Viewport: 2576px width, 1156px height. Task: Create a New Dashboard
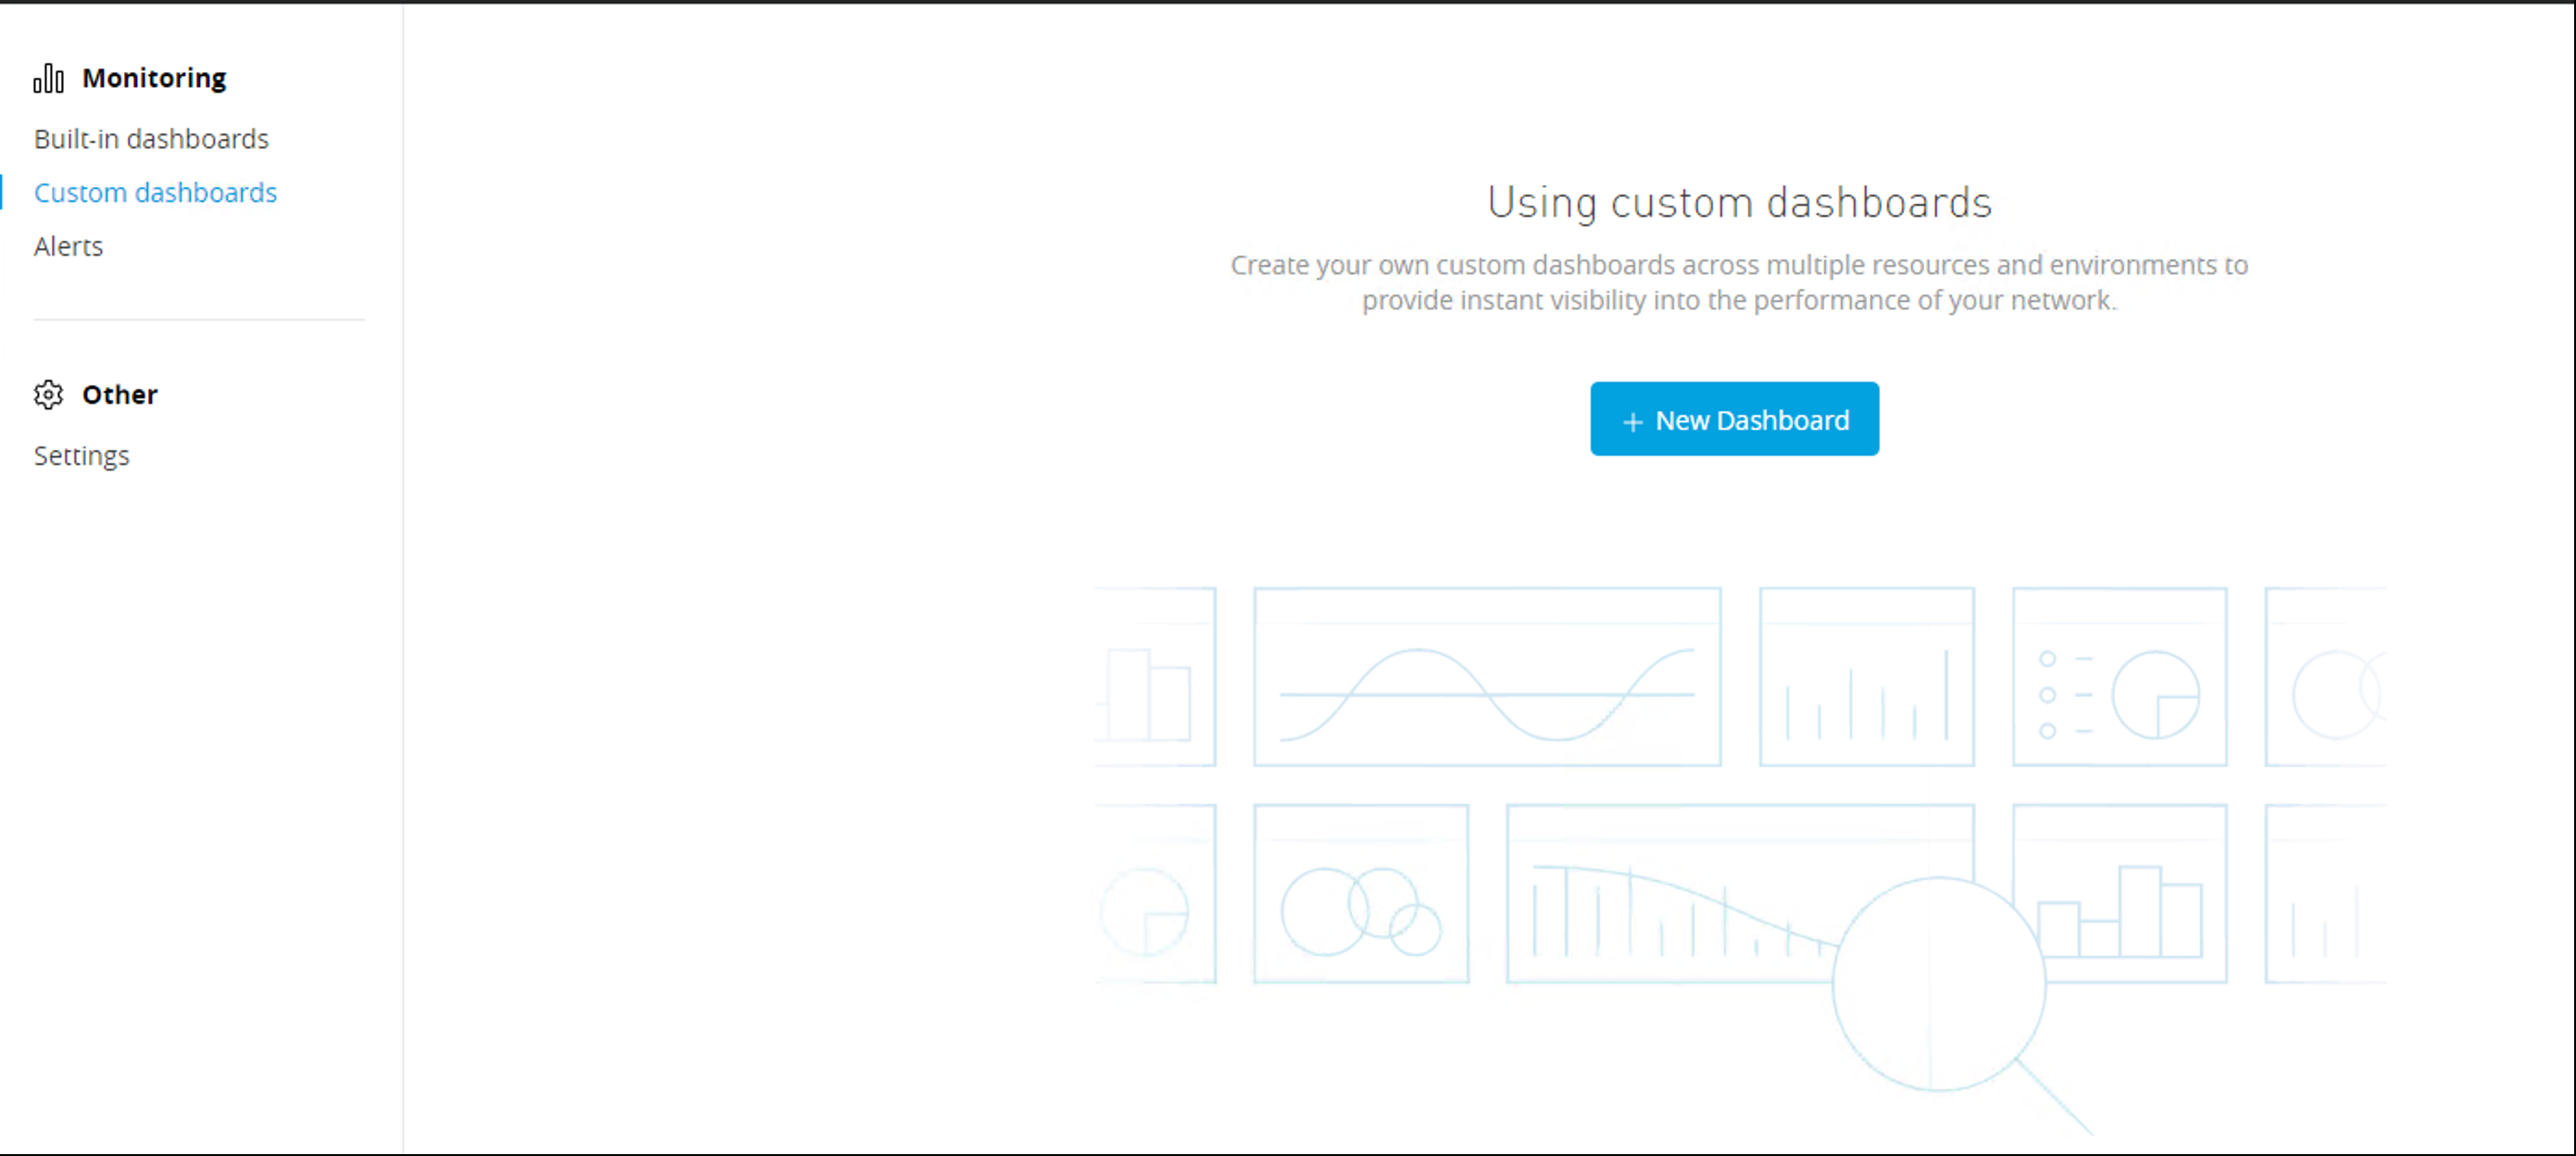[x=1734, y=419]
